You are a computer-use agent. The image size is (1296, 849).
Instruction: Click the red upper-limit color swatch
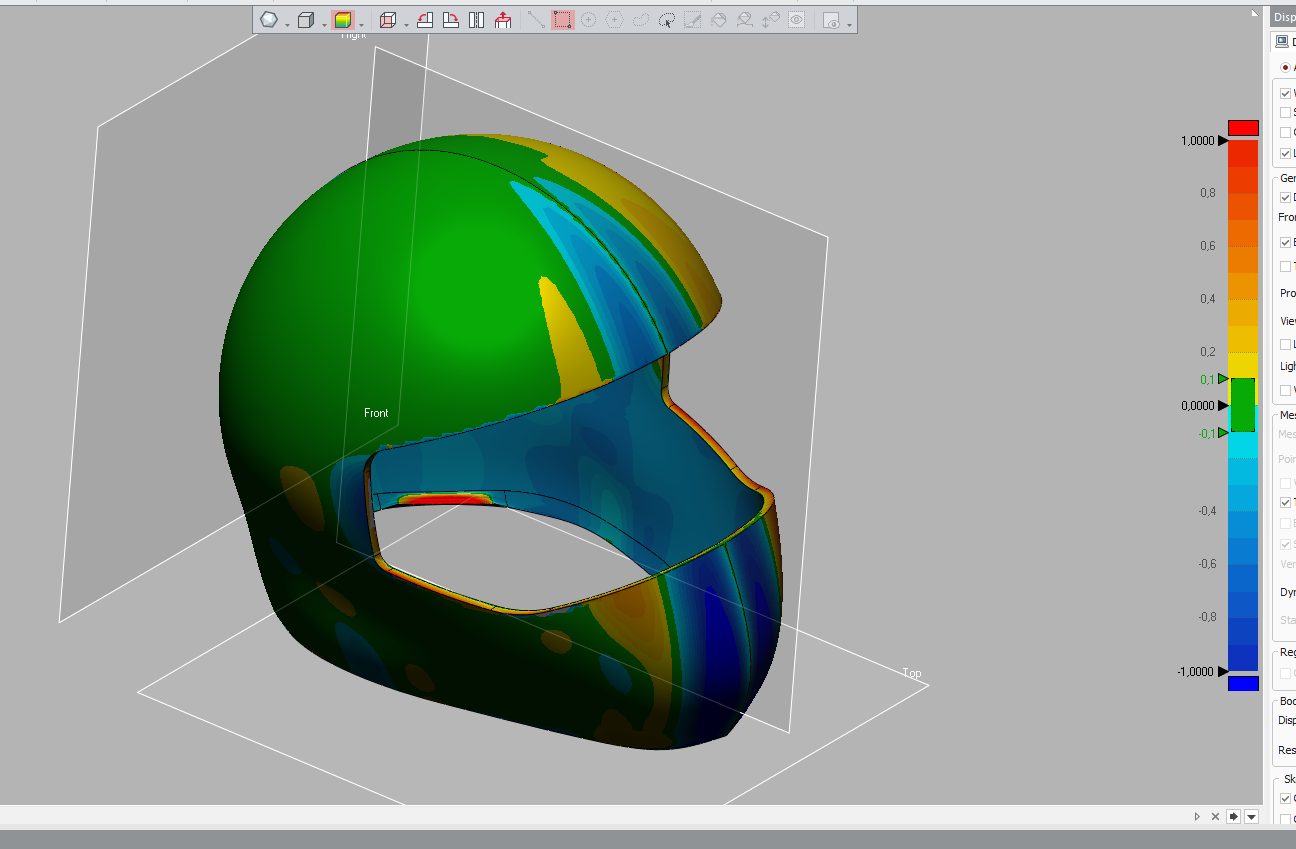[x=1243, y=128]
